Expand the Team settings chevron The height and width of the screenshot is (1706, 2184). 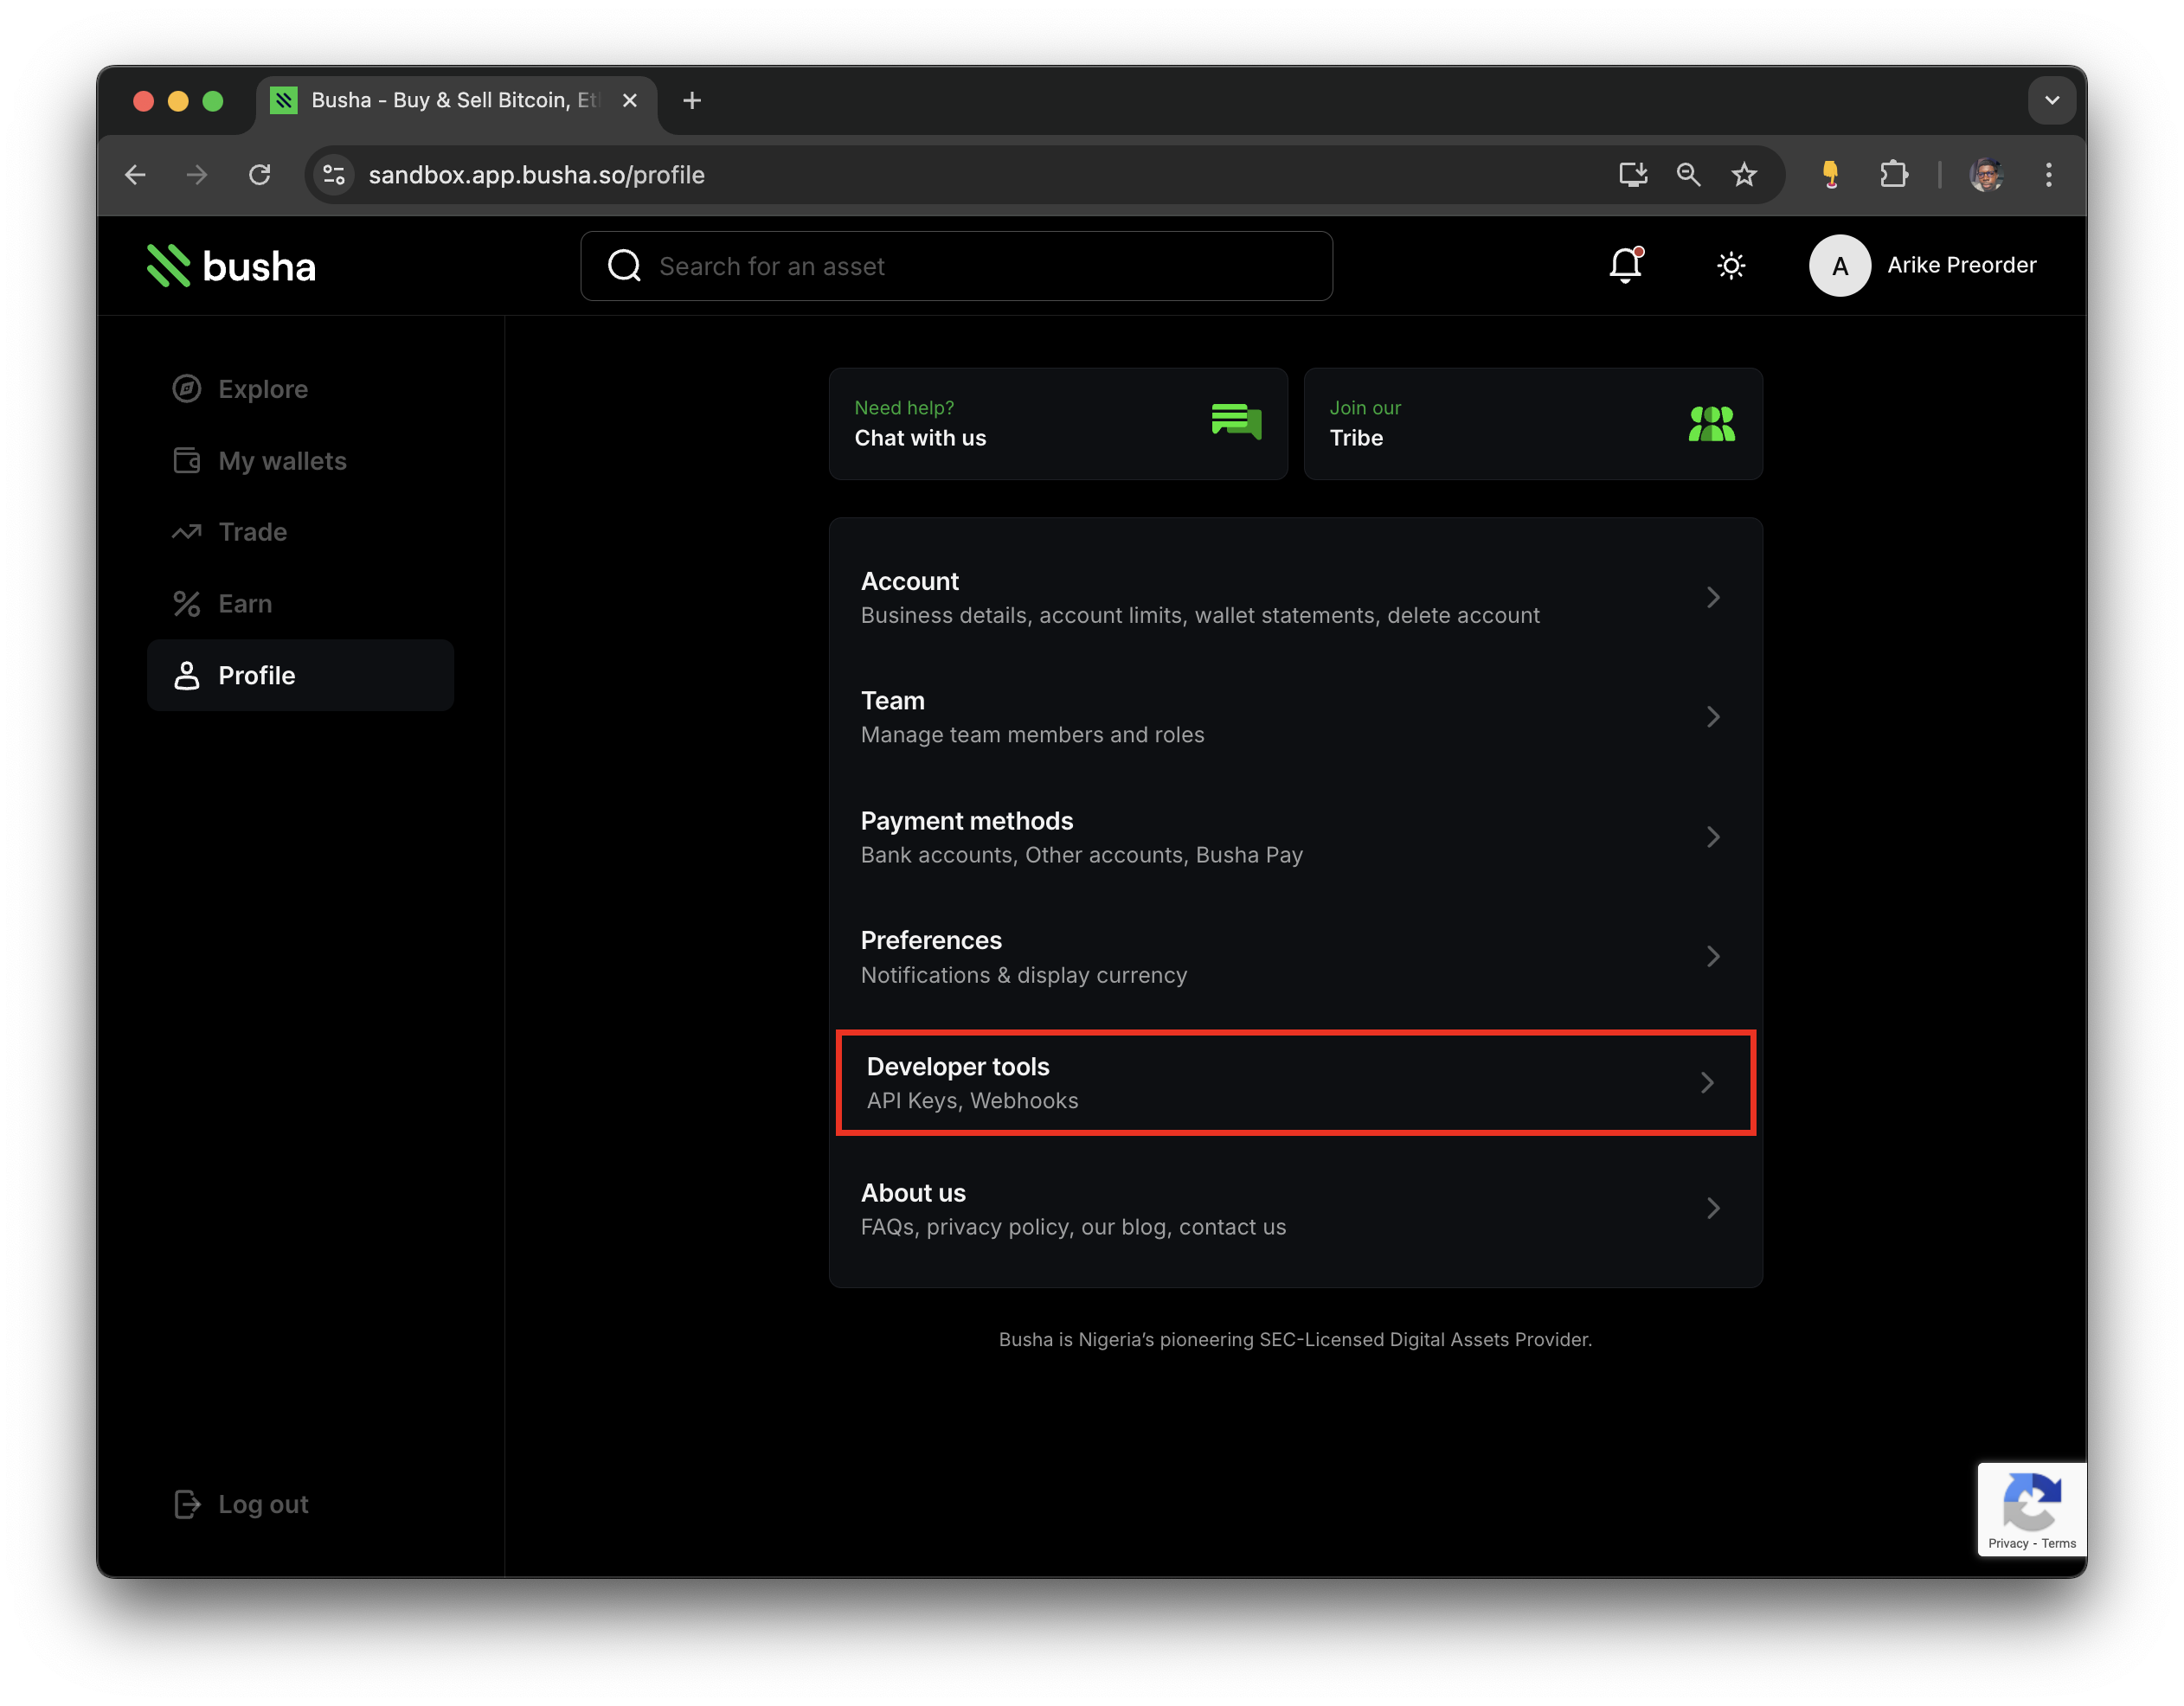pyautogui.click(x=1714, y=716)
